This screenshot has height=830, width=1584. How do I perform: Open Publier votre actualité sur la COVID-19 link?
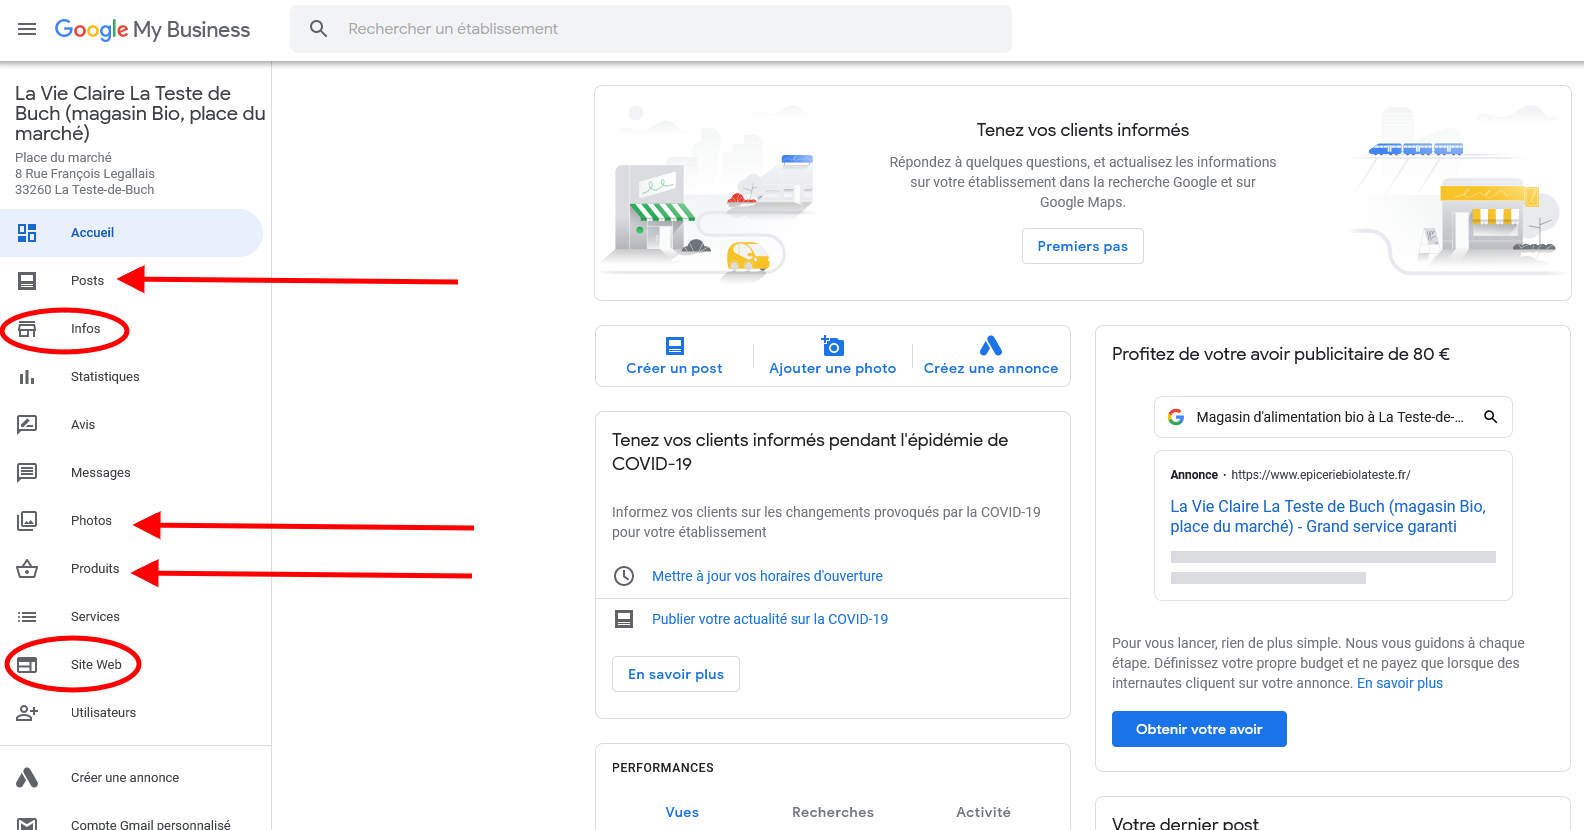pos(770,619)
